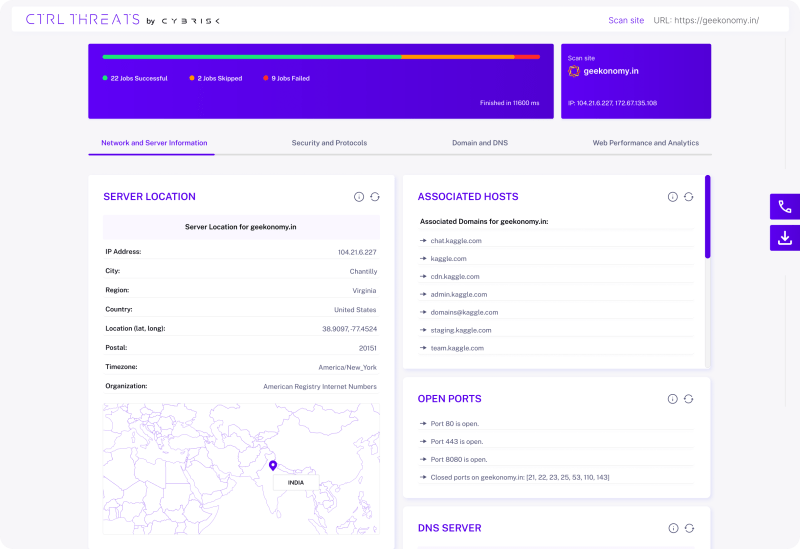The height and width of the screenshot is (549, 800).
Task: Click the phone call icon button
Action: pyautogui.click(x=785, y=207)
